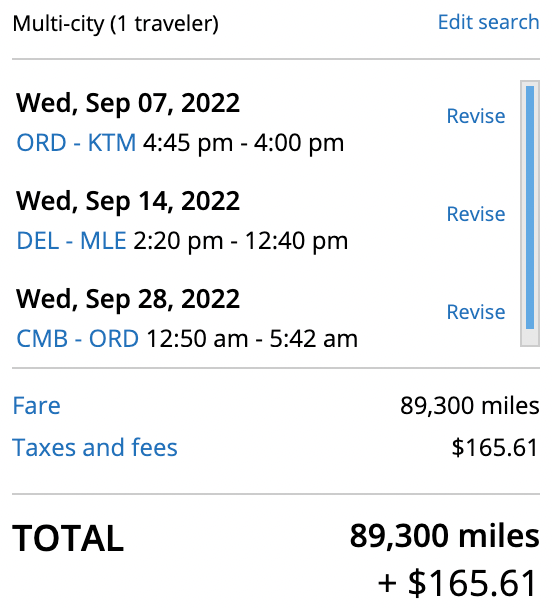Show the Fare breakdown link
Image resolution: width=552 pixels, height=608 pixels.
pyautogui.click(x=36, y=406)
